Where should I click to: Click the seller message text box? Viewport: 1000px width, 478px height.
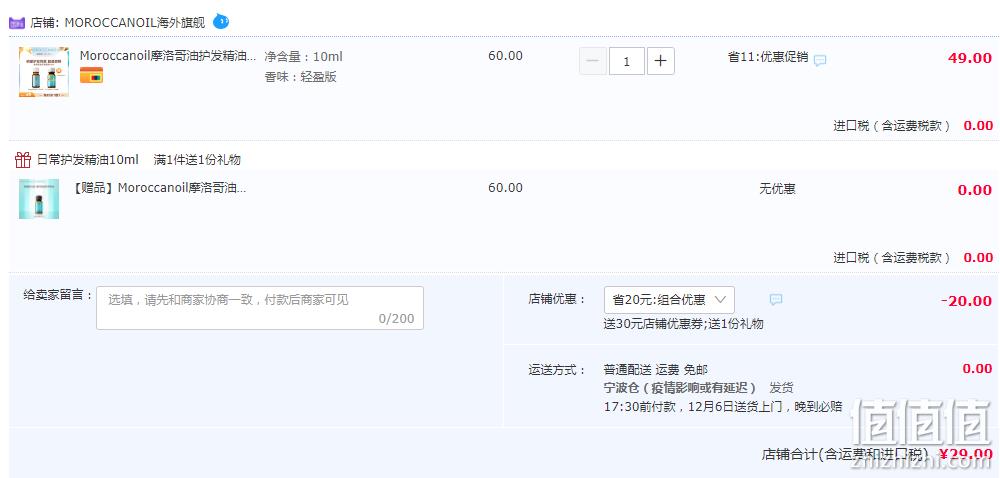point(260,308)
